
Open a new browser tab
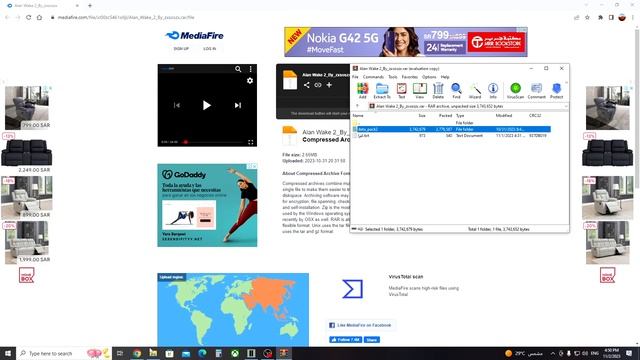tap(90, 6)
